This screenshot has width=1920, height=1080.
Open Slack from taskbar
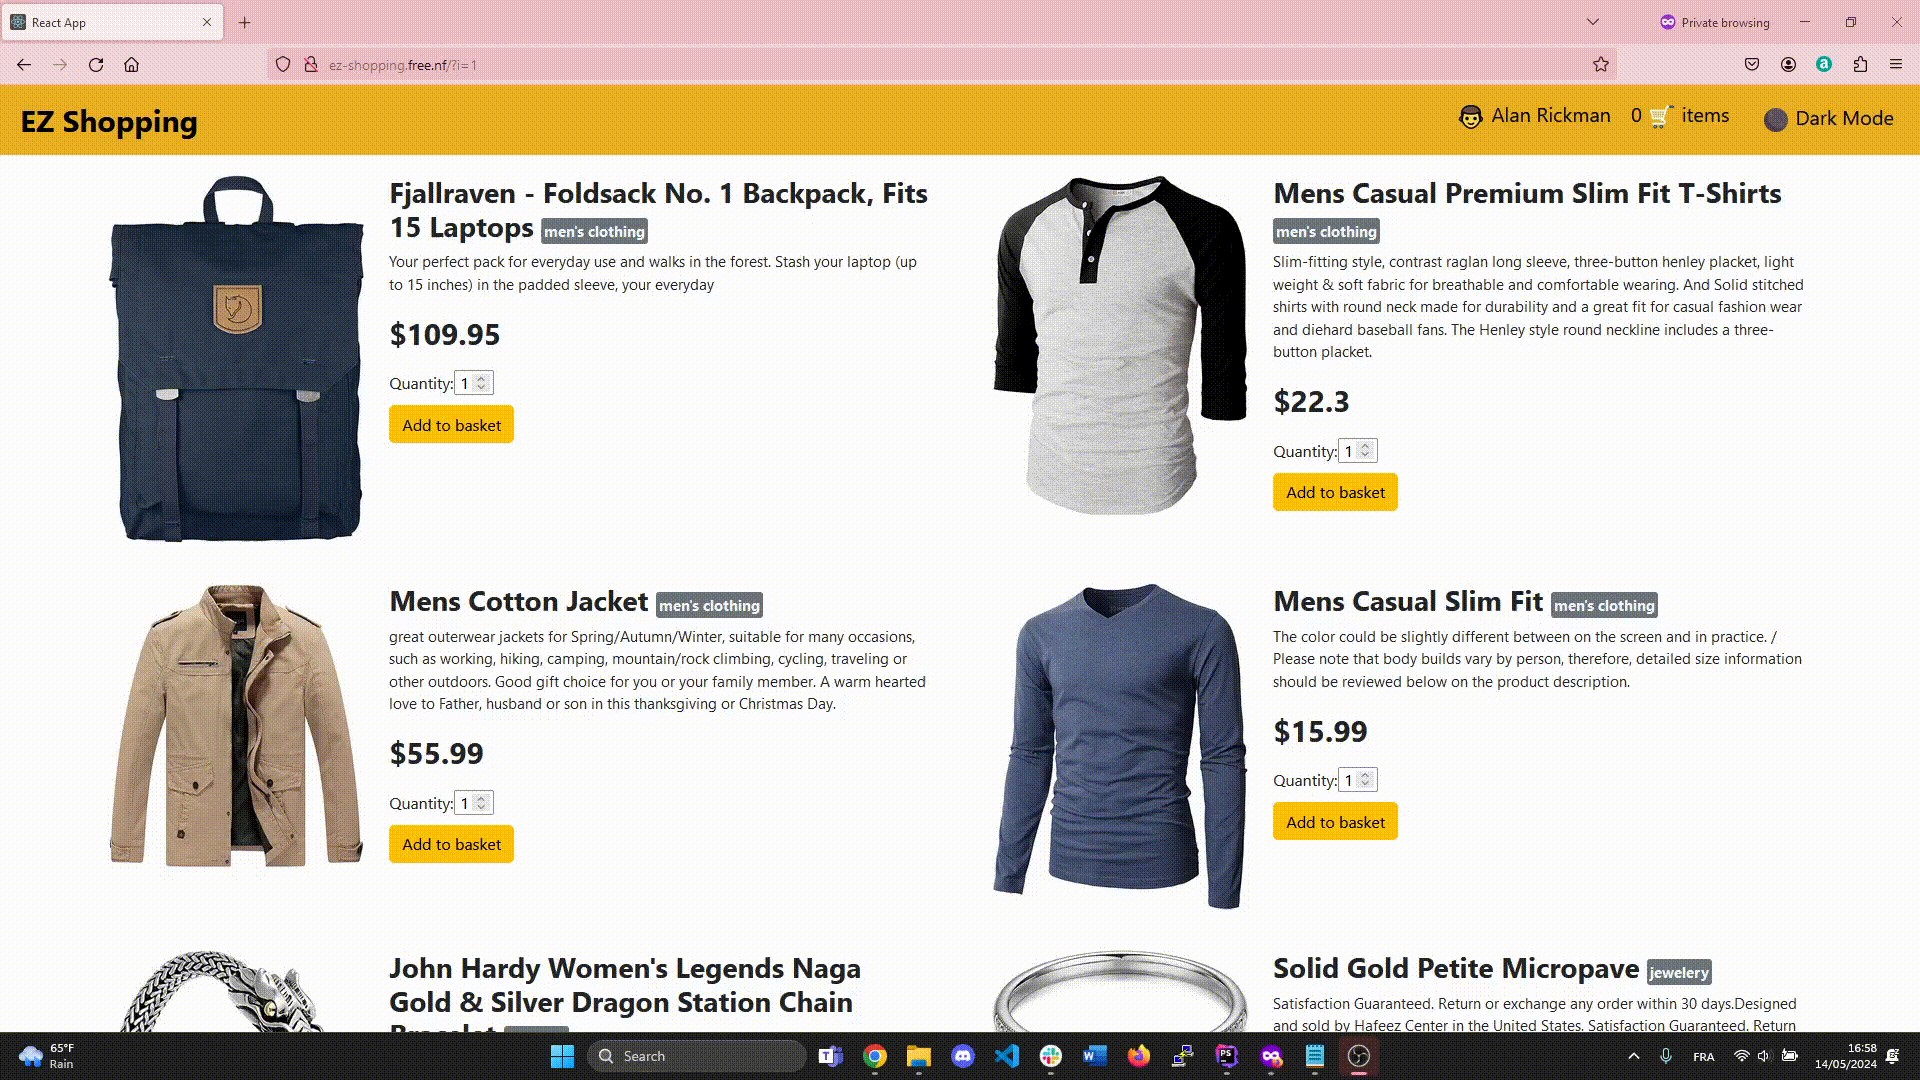pyautogui.click(x=1051, y=1056)
